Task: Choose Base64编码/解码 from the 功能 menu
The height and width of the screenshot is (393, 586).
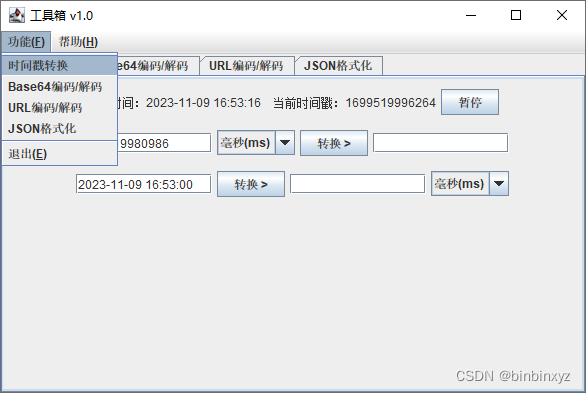Action: (60, 87)
